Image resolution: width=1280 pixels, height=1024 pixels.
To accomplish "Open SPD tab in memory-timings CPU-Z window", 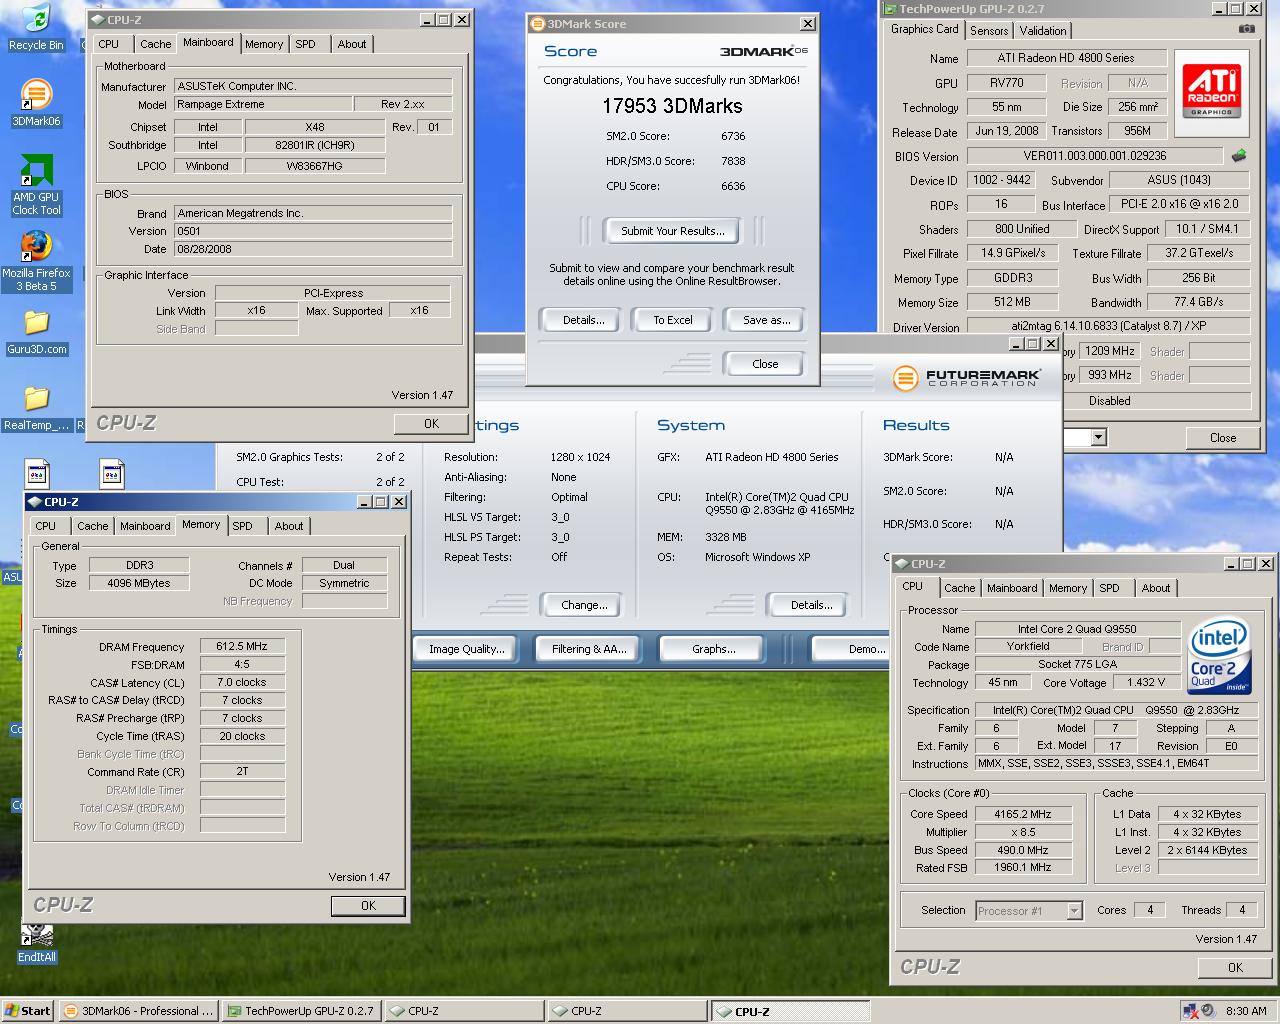I will 243,526.
